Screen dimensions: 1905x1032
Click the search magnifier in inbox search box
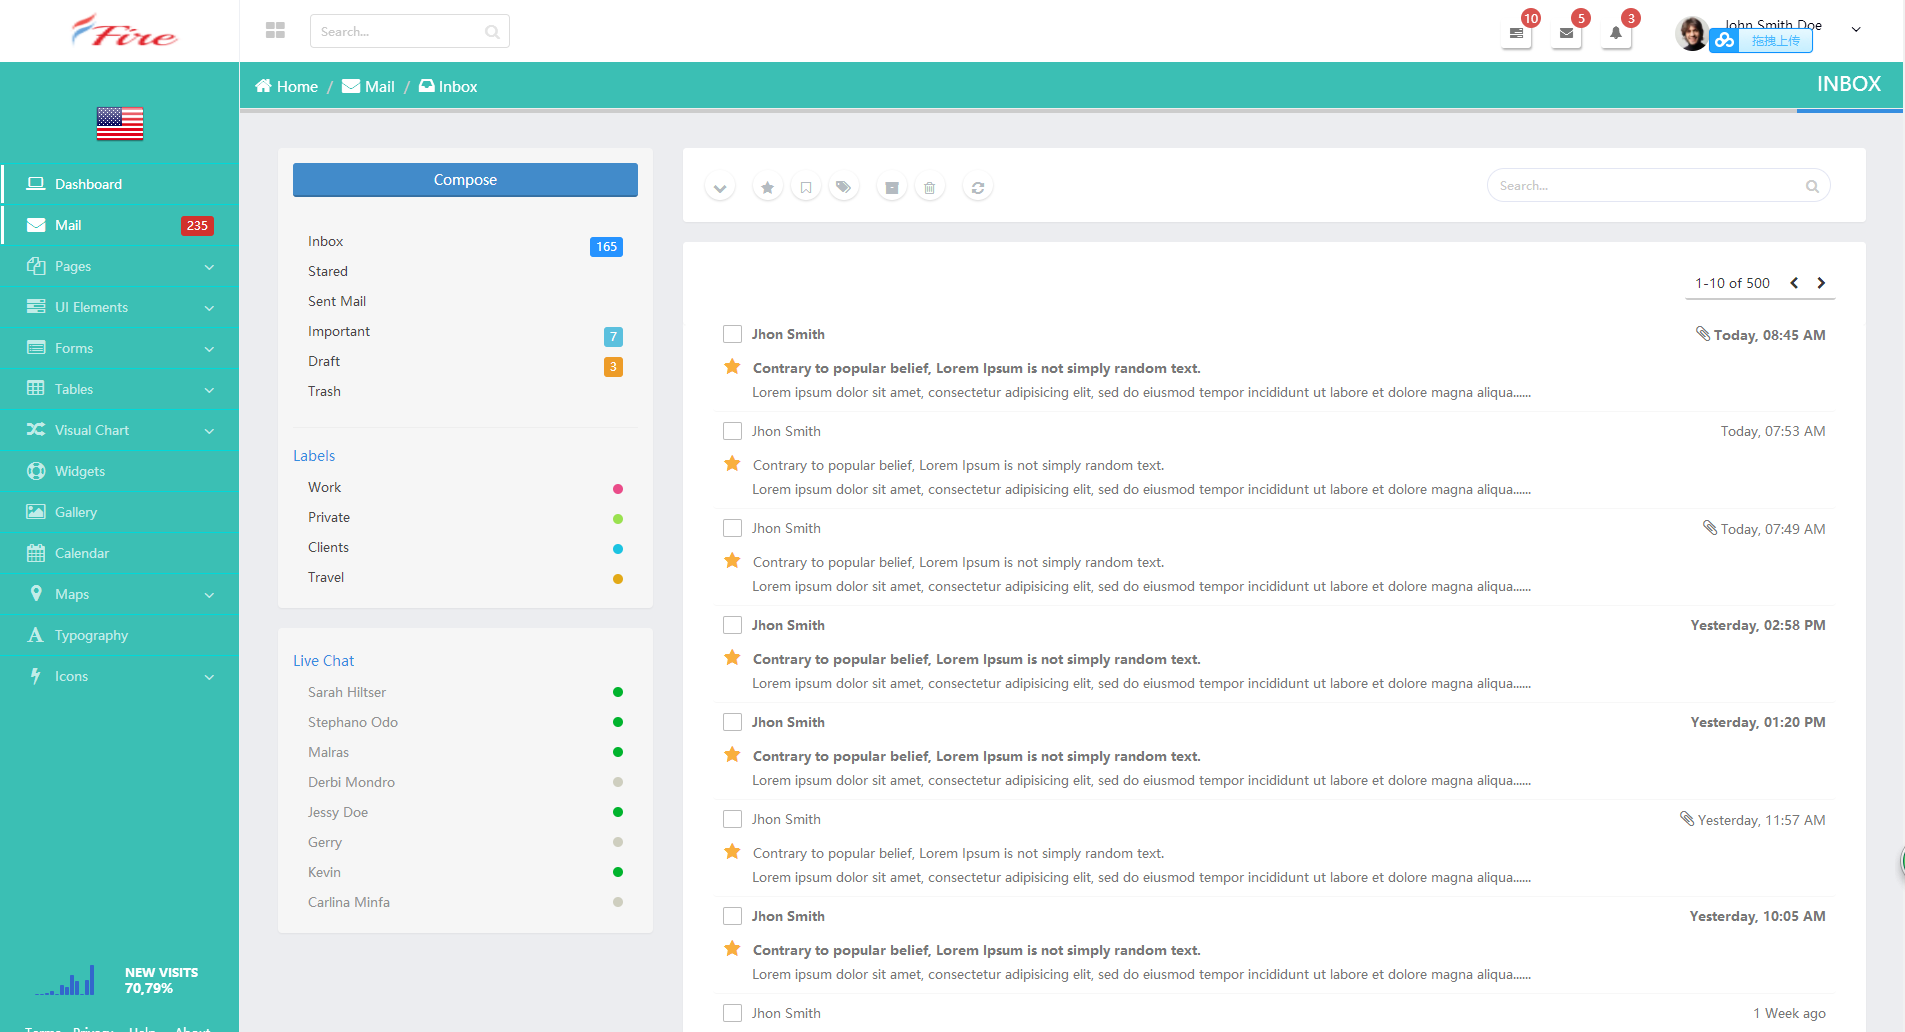click(1812, 186)
